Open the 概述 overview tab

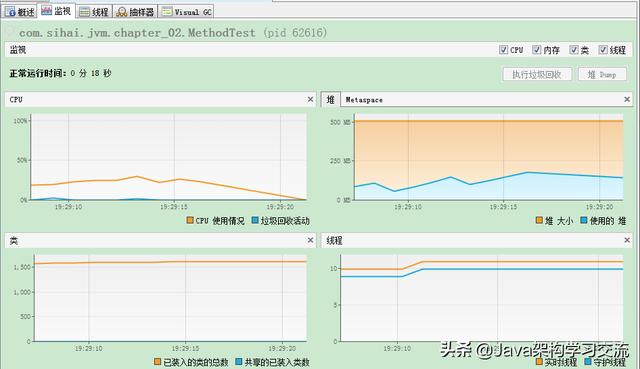(x=20, y=11)
